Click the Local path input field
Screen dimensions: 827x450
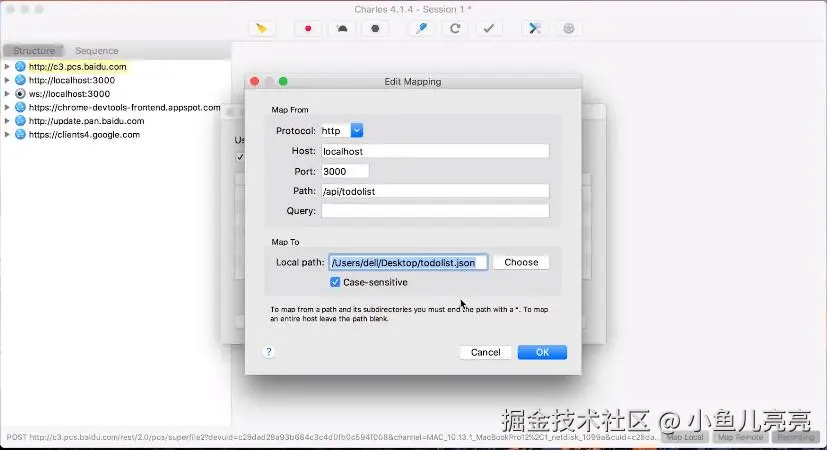(x=408, y=262)
